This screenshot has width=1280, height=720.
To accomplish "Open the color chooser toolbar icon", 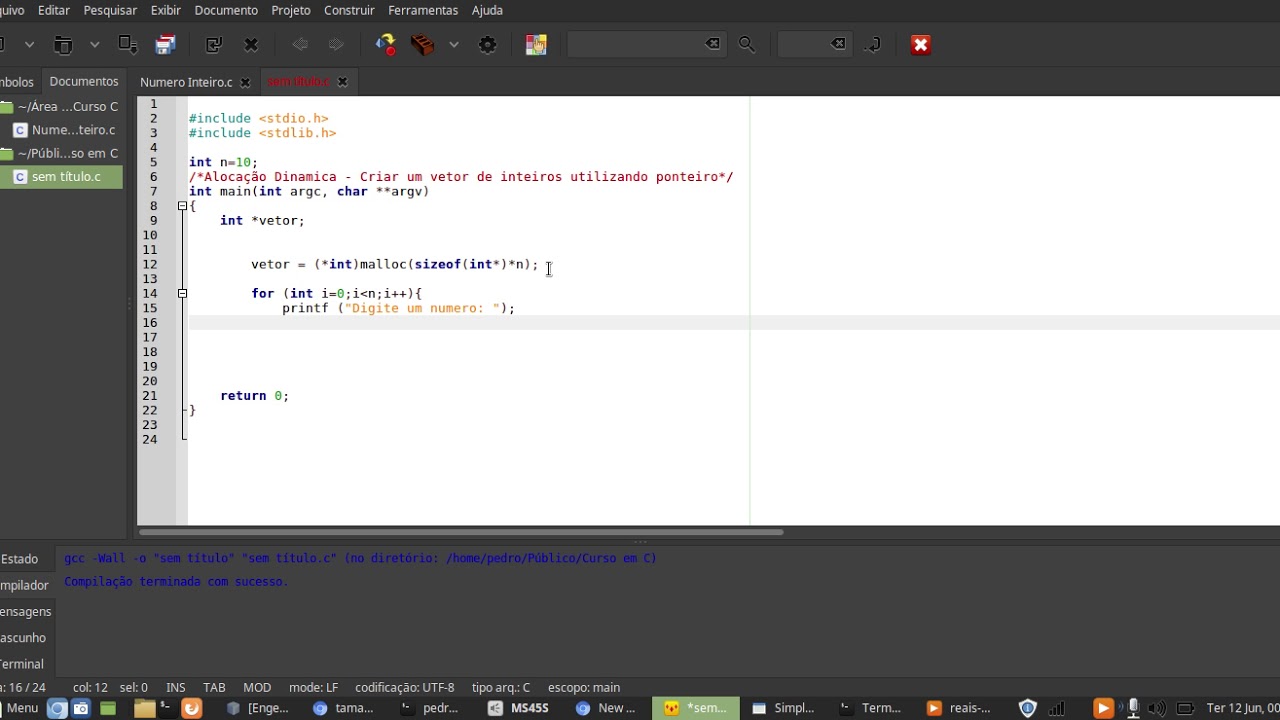I will pyautogui.click(x=536, y=44).
